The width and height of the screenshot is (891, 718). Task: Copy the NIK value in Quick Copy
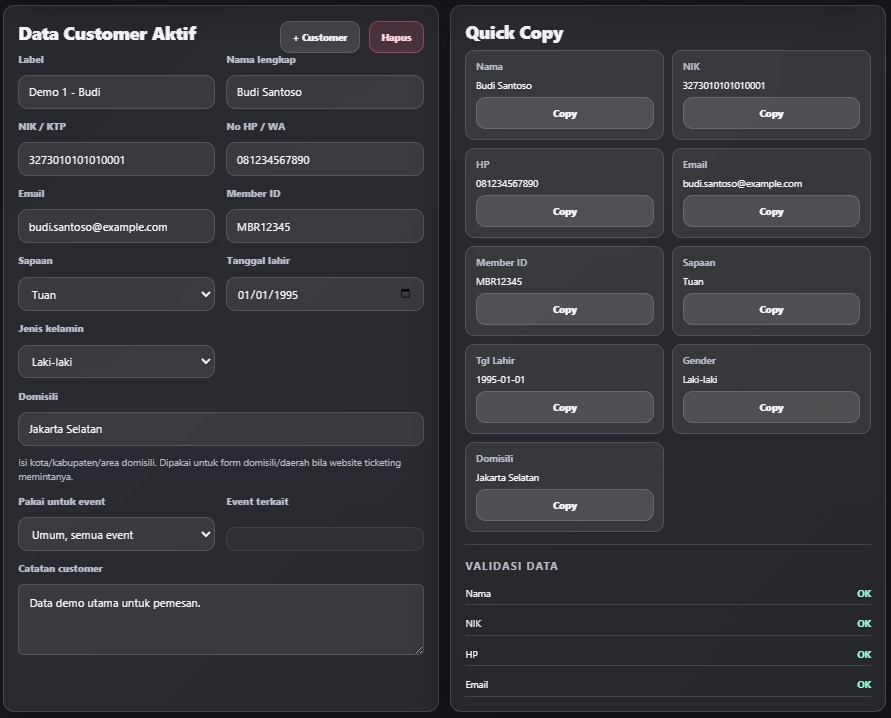coord(771,113)
